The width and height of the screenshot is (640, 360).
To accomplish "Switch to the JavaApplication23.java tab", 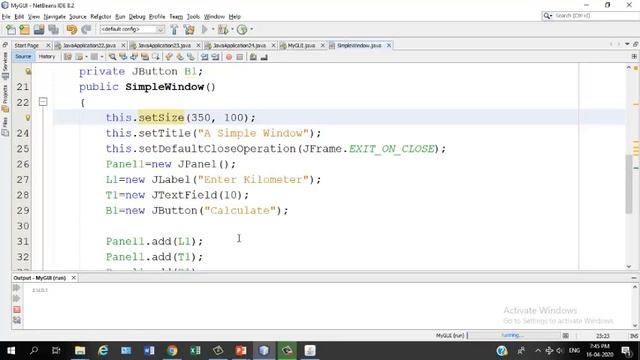I will click(164, 45).
